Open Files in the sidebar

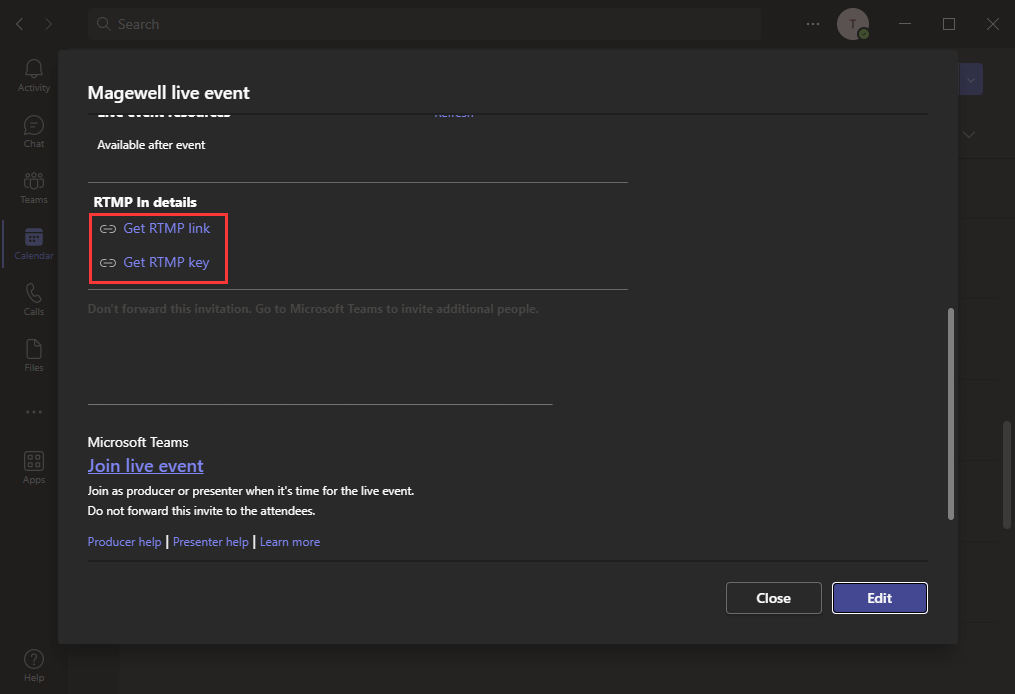pyautogui.click(x=34, y=355)
